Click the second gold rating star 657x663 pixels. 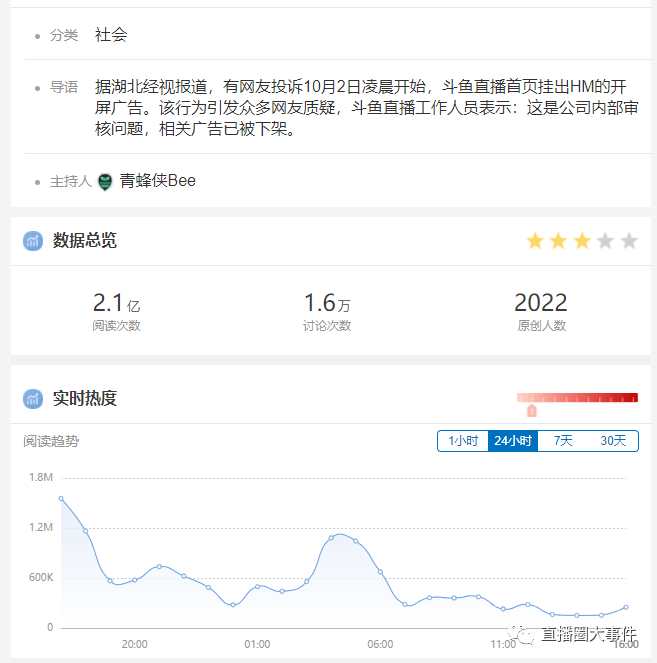coord(558,241)
